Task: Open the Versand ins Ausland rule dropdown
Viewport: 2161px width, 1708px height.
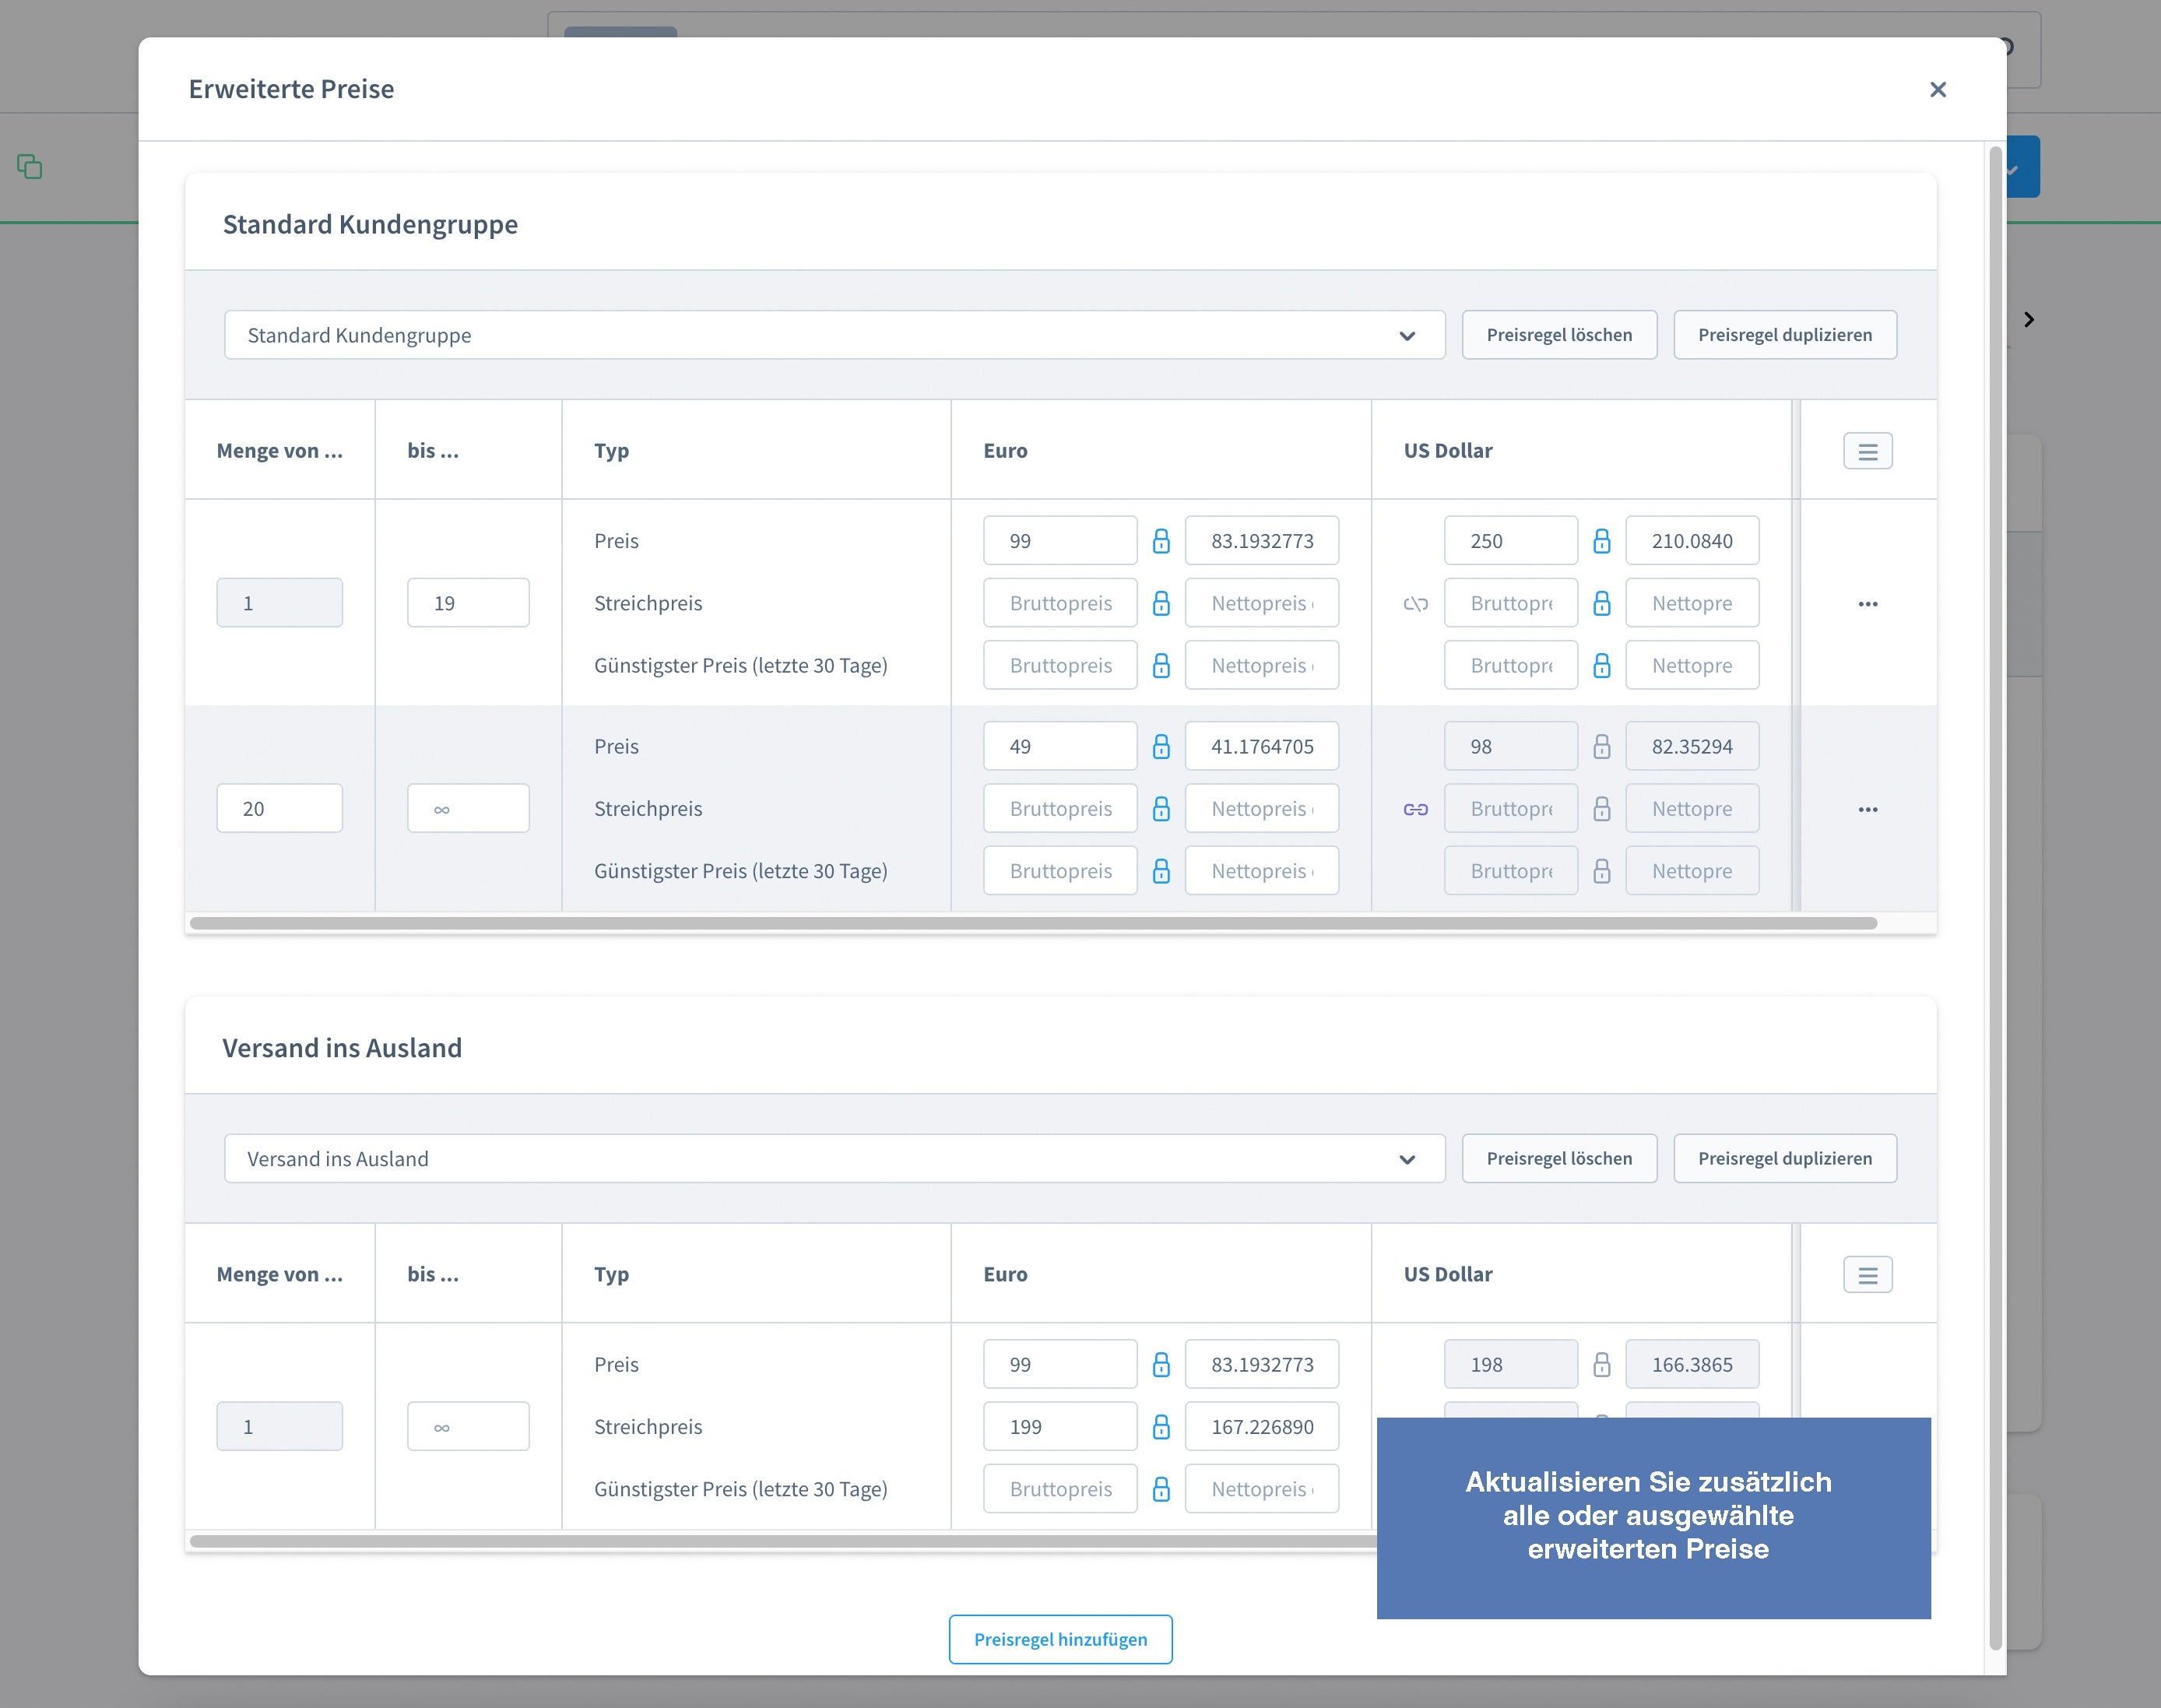Action: coord(834,1158)
